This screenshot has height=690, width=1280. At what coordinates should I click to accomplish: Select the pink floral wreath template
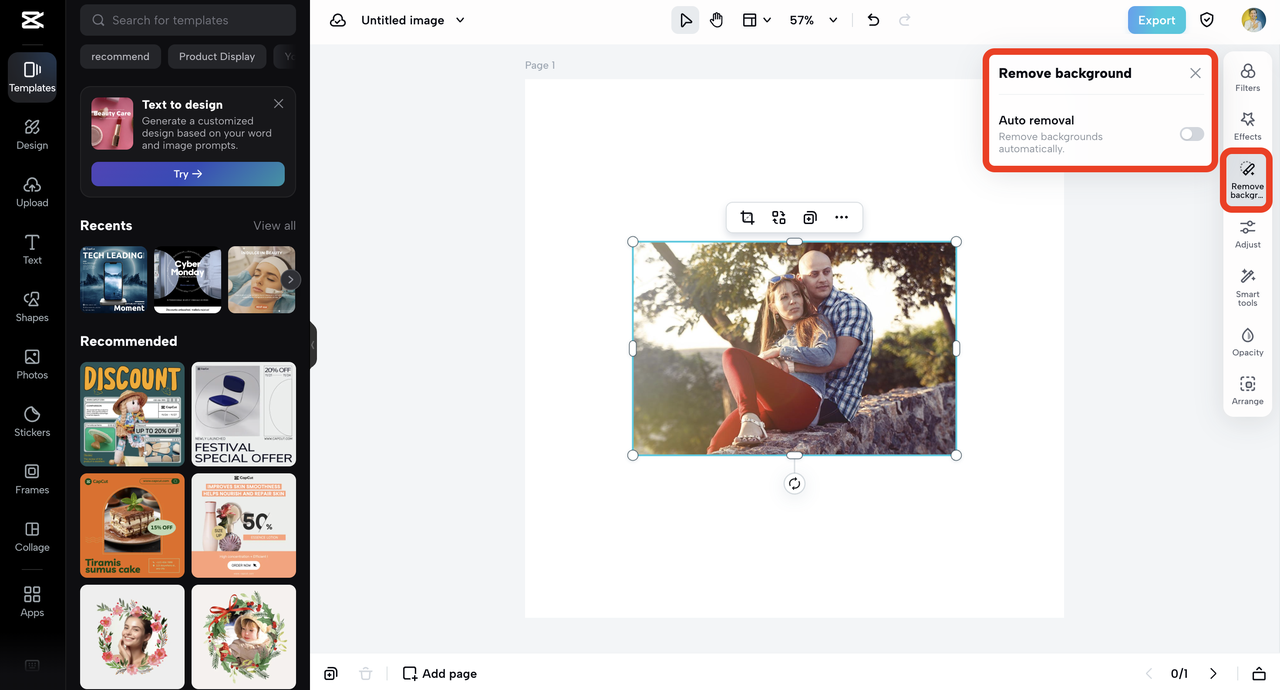tap(132, 636)
